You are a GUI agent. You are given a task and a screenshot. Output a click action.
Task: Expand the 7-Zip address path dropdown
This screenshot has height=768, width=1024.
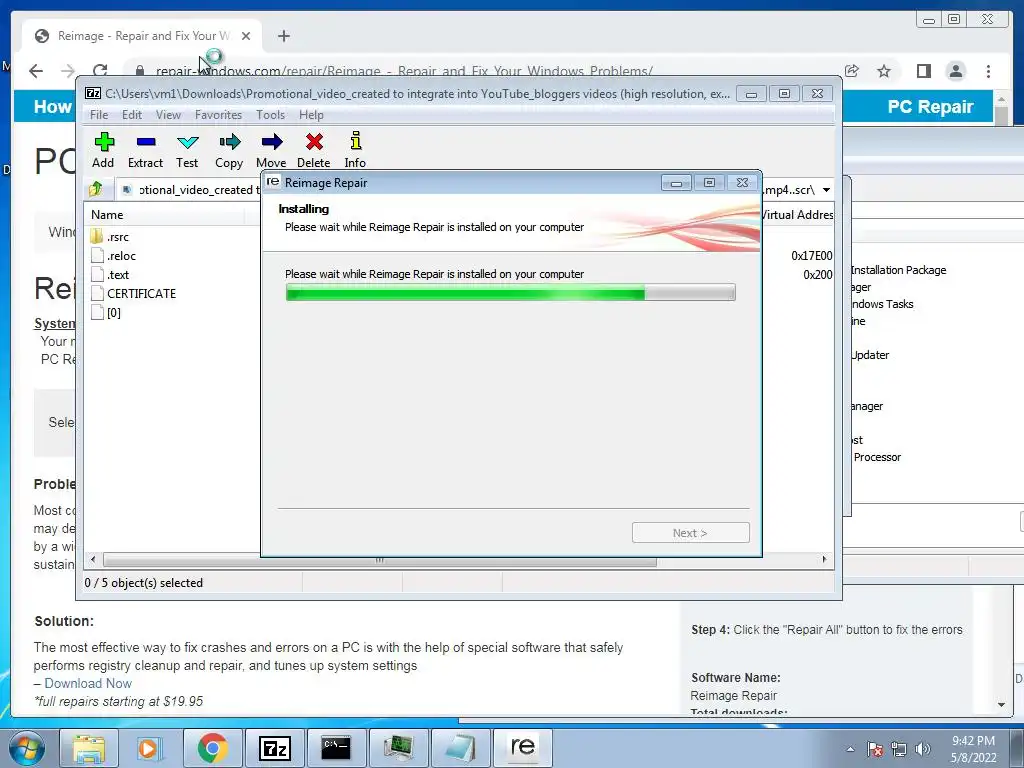click(x=826, y=190)
